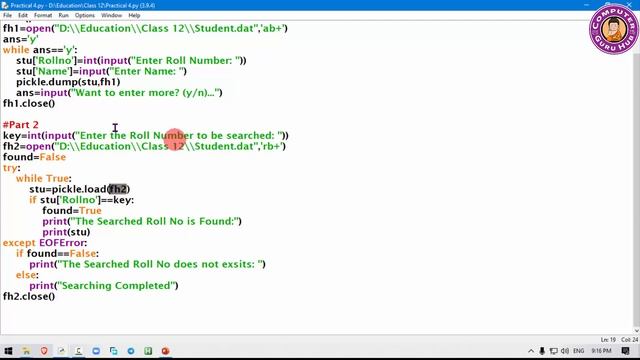
Task: Open File Explorer from the taskbar
Action: tap(26, 351)
